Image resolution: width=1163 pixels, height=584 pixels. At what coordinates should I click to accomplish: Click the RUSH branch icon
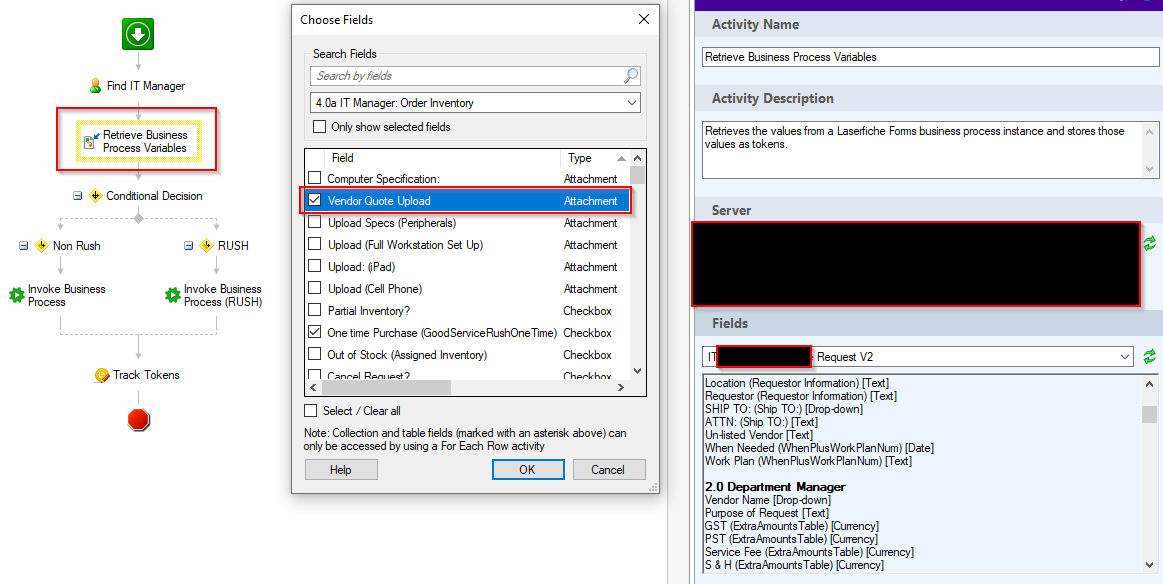206,246
